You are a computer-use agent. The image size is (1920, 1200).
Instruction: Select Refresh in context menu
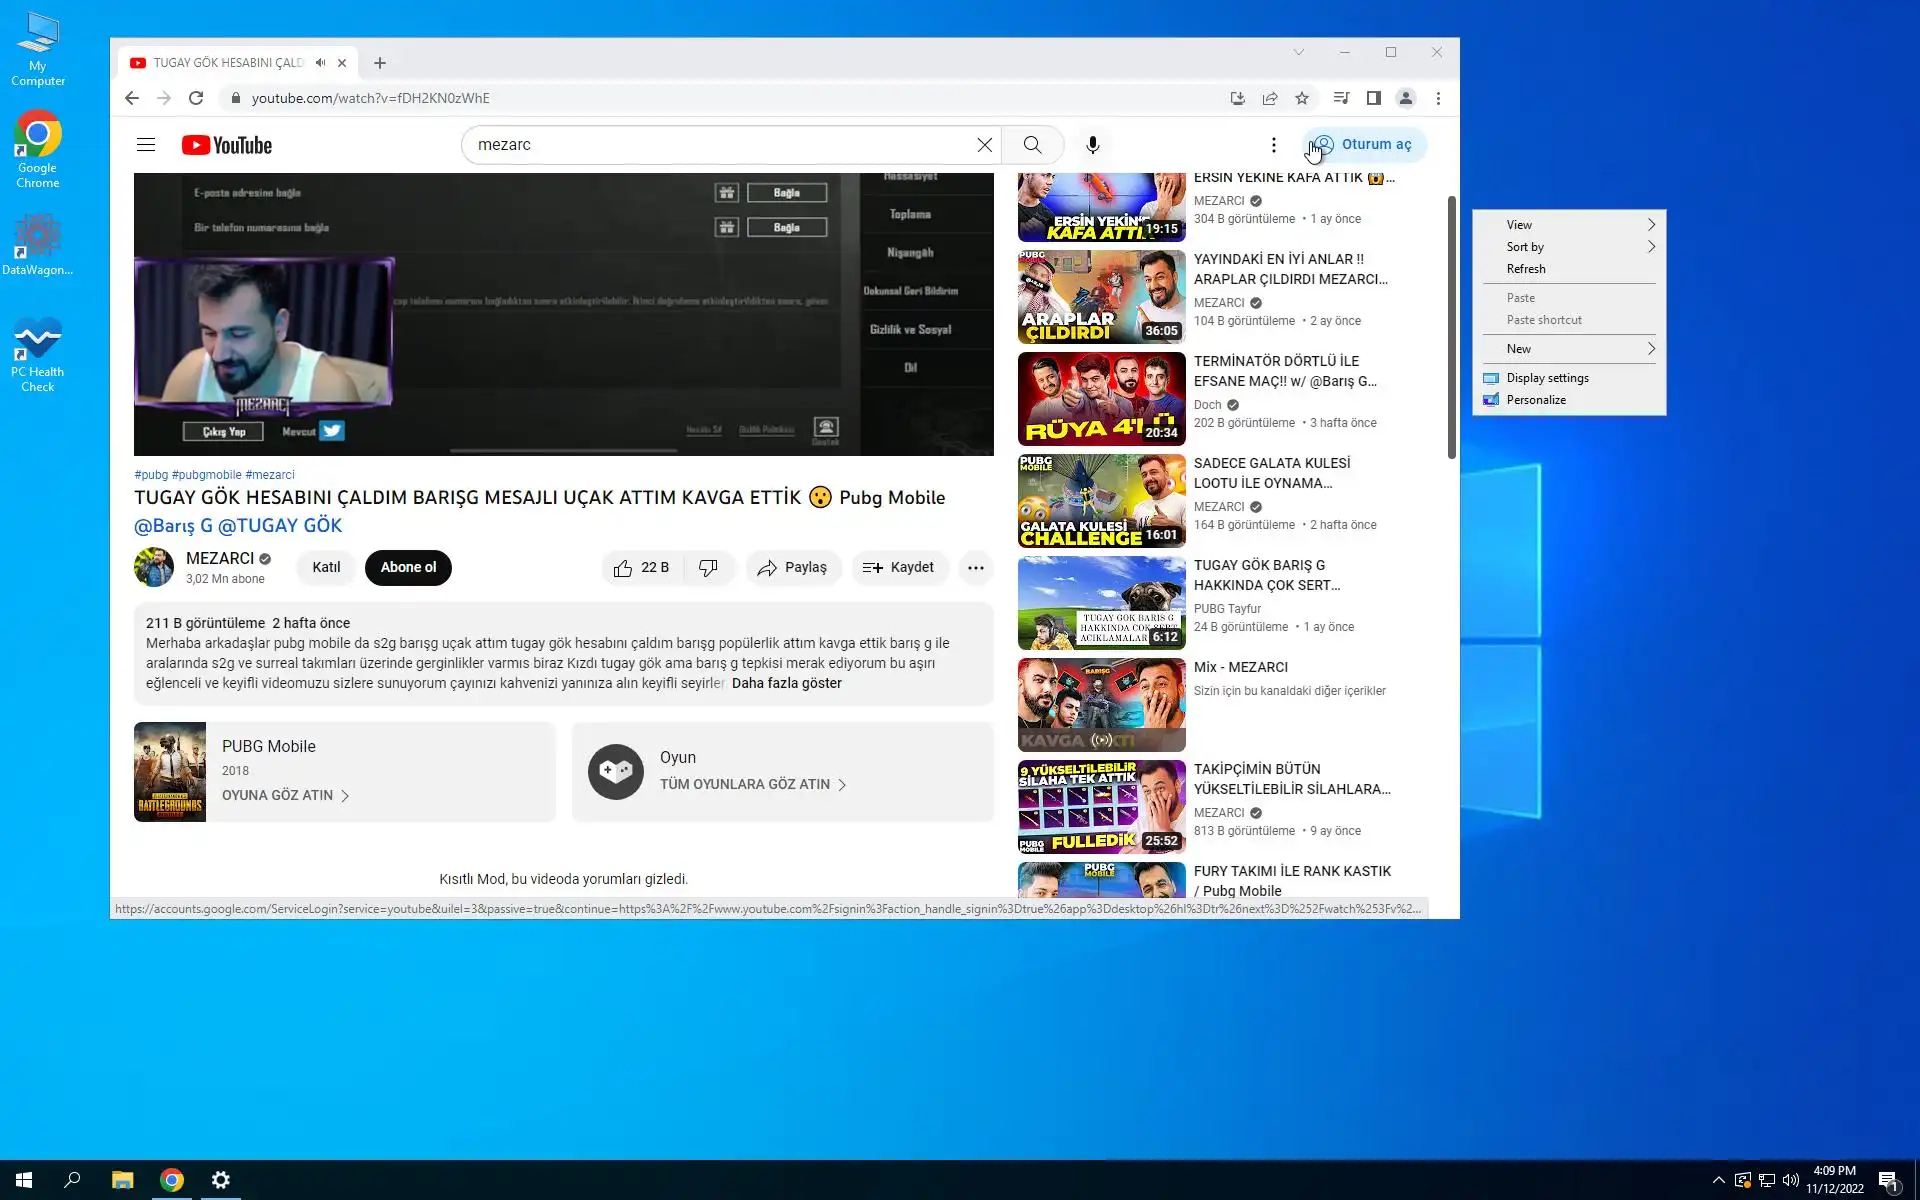[1525, 269]
